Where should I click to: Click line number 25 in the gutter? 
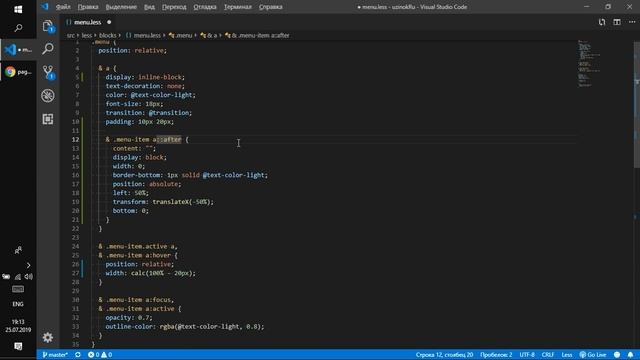point(76,256)
